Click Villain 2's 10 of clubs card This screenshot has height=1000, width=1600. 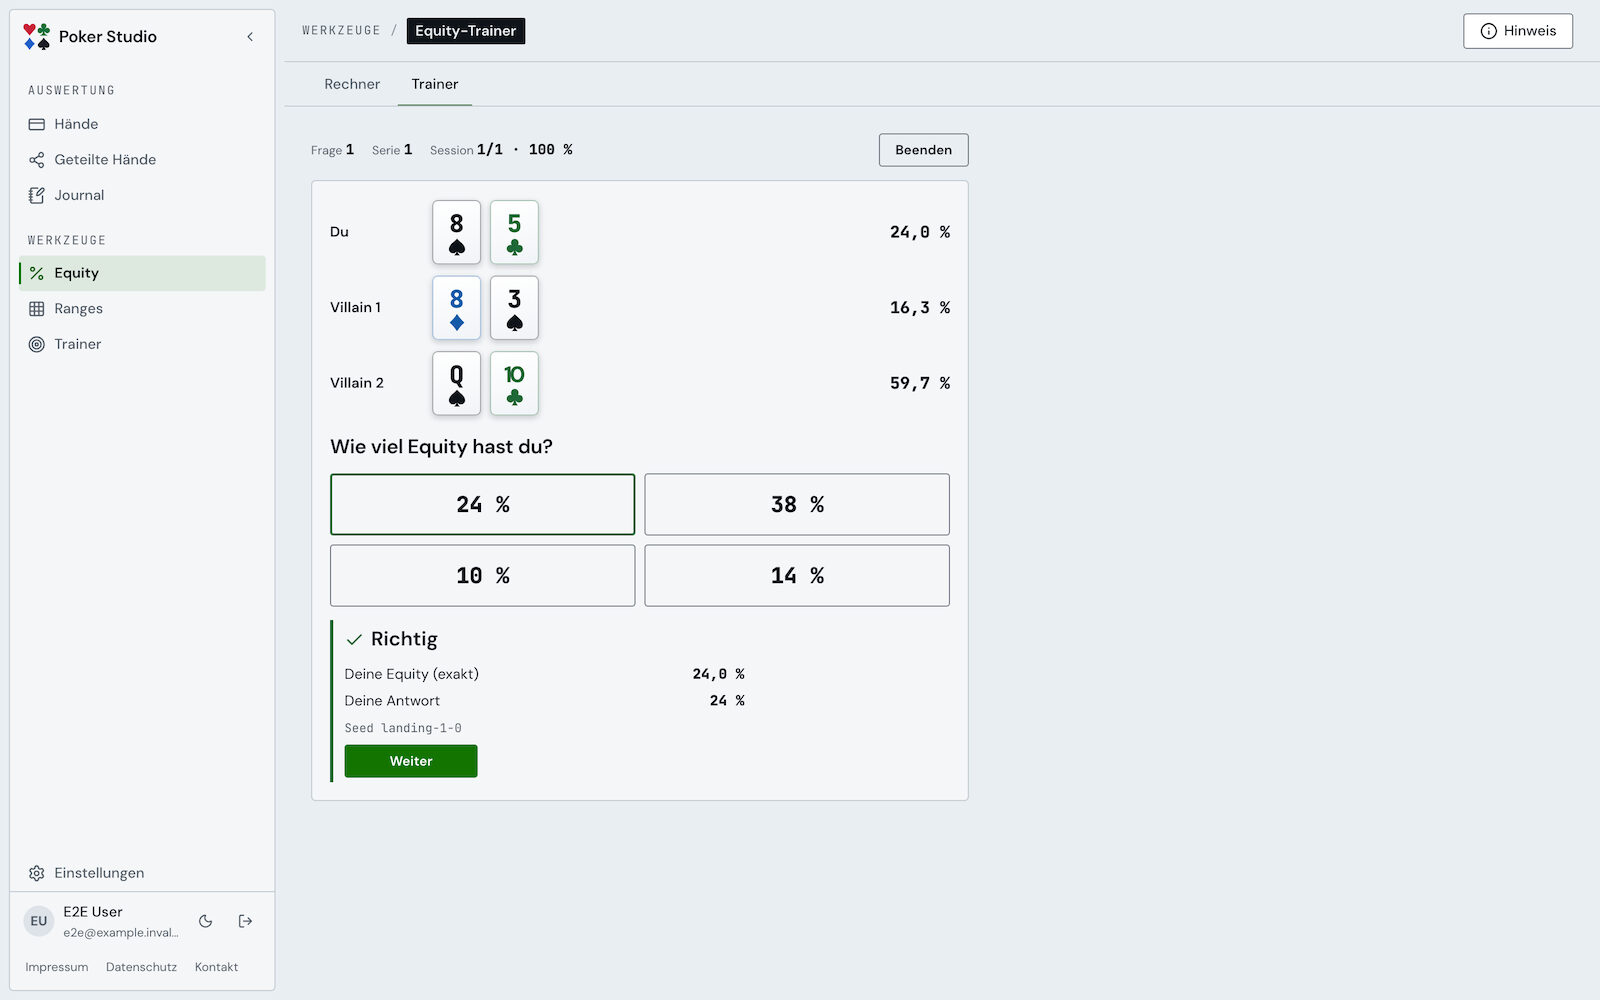tap(515, 383)
